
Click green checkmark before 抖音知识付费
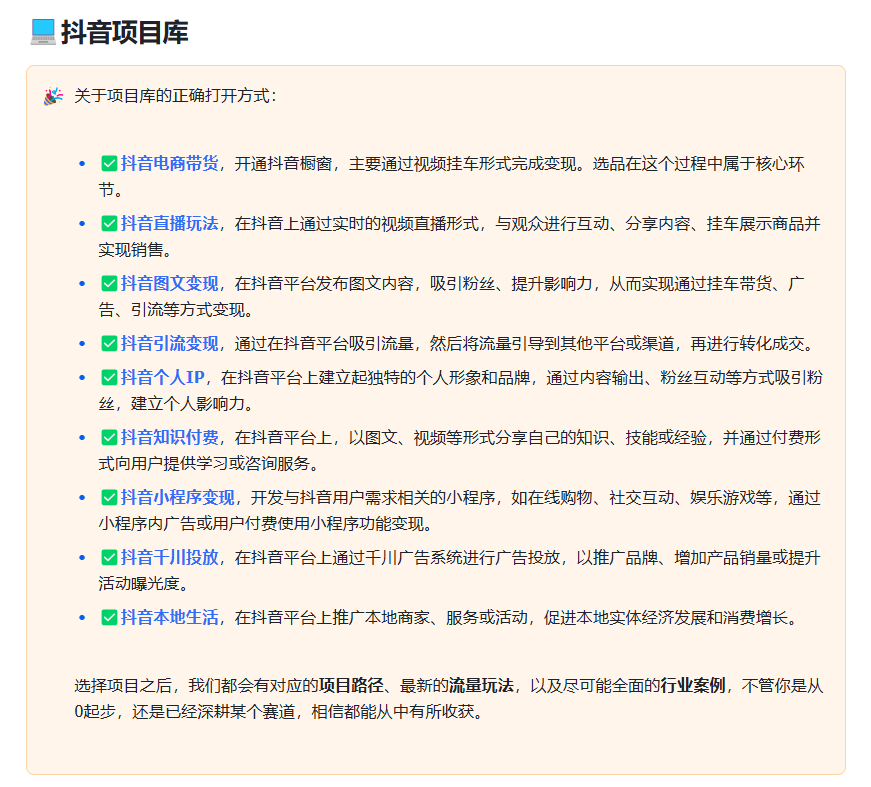pos(109,438)
